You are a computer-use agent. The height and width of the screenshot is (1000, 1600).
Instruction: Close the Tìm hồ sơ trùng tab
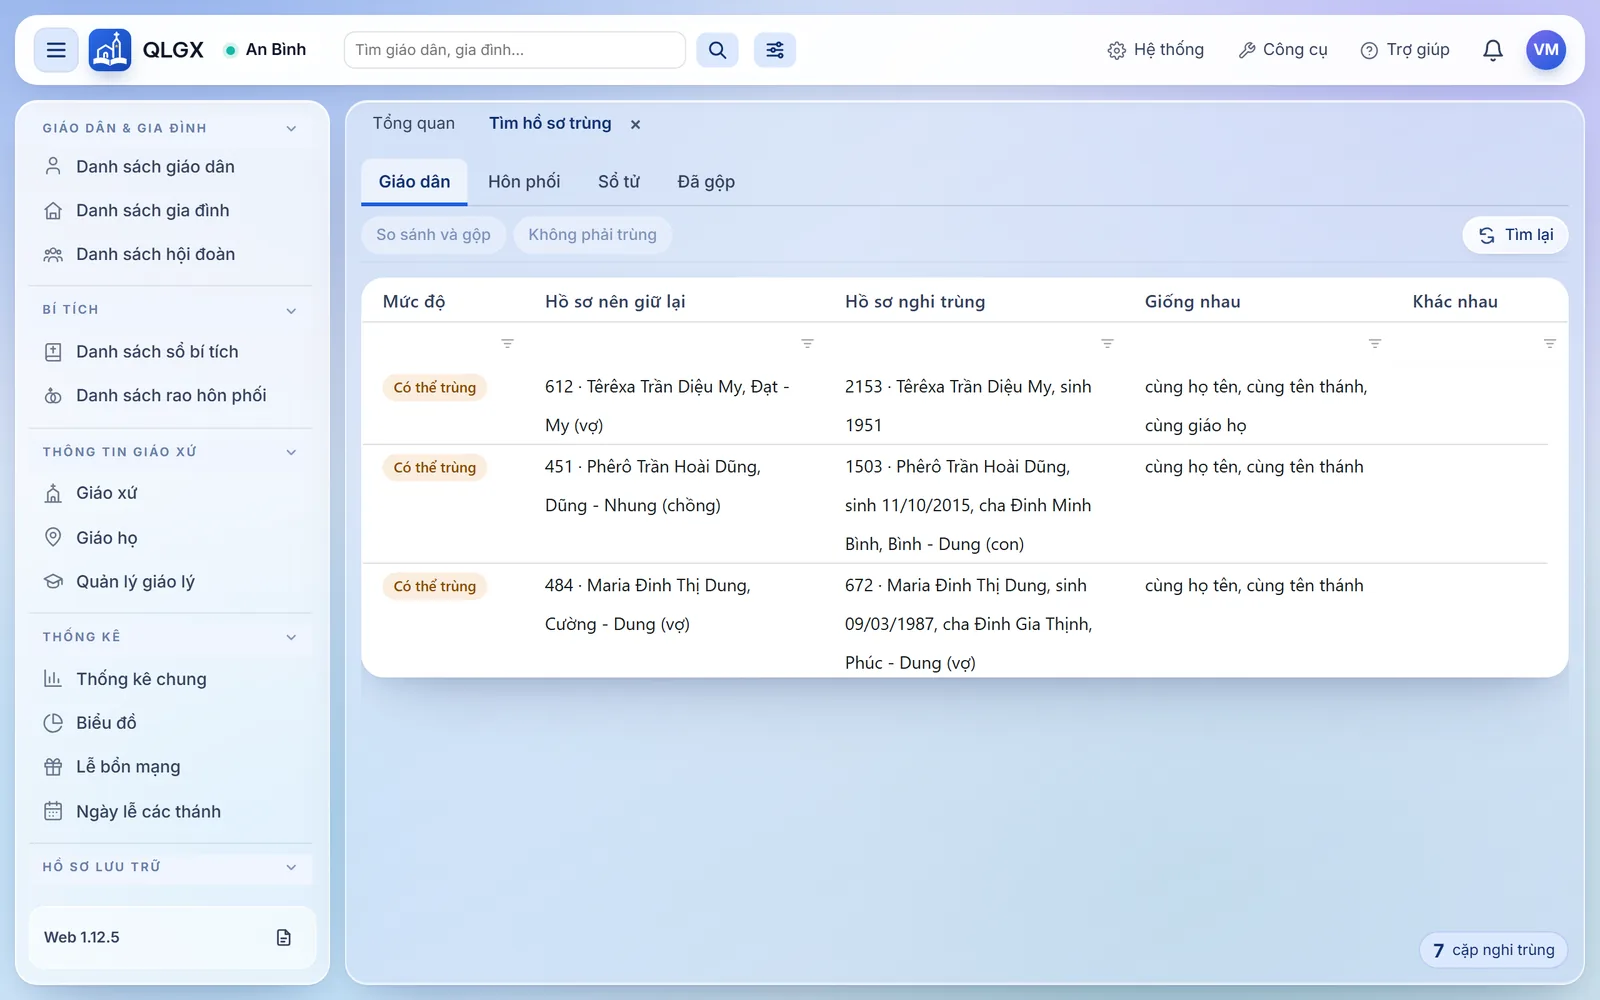[x=635, y=124]
